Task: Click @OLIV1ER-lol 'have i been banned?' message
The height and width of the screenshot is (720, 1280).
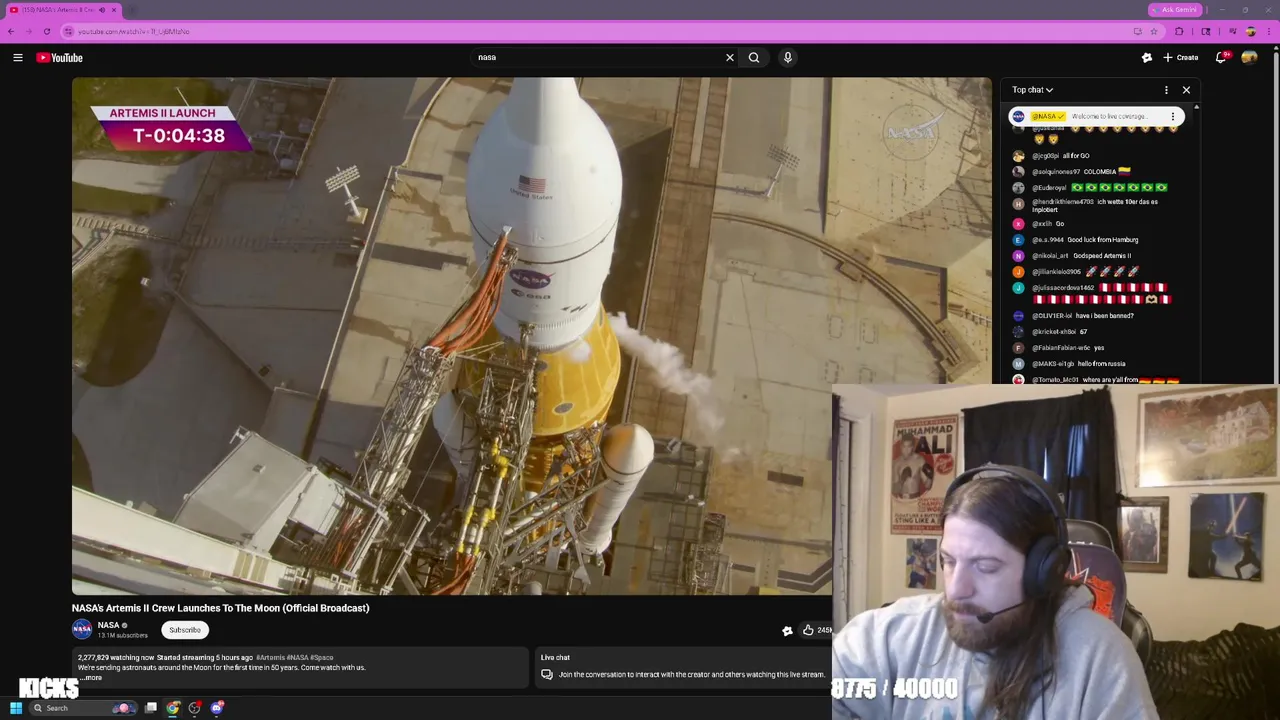Action: [x=1073, y=316]
